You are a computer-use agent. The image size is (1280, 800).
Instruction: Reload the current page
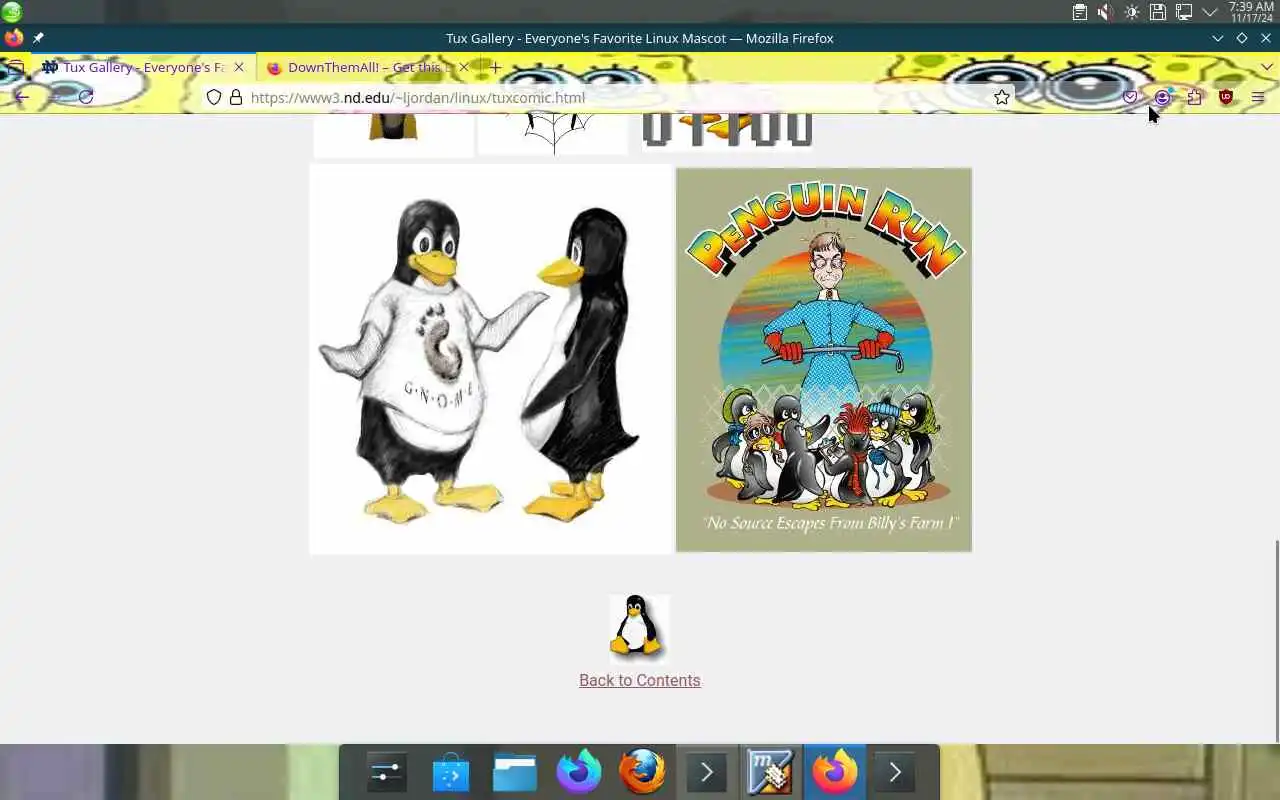pyautogui.click(x=86, y=97)
